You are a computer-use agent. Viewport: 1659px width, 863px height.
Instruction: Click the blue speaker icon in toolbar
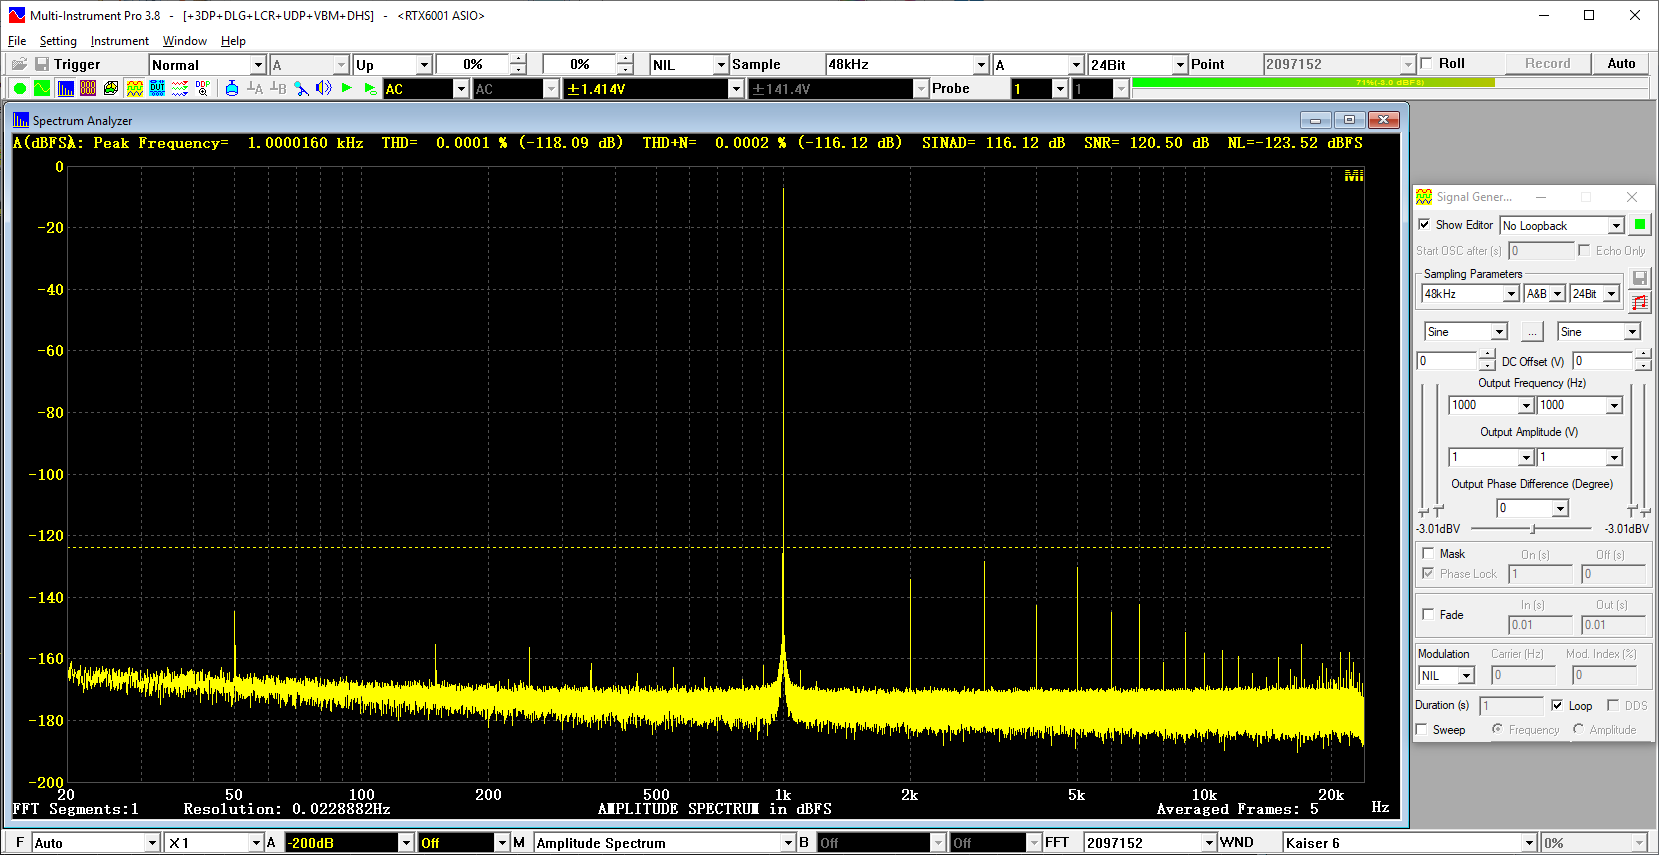click(x=323, y=89)
